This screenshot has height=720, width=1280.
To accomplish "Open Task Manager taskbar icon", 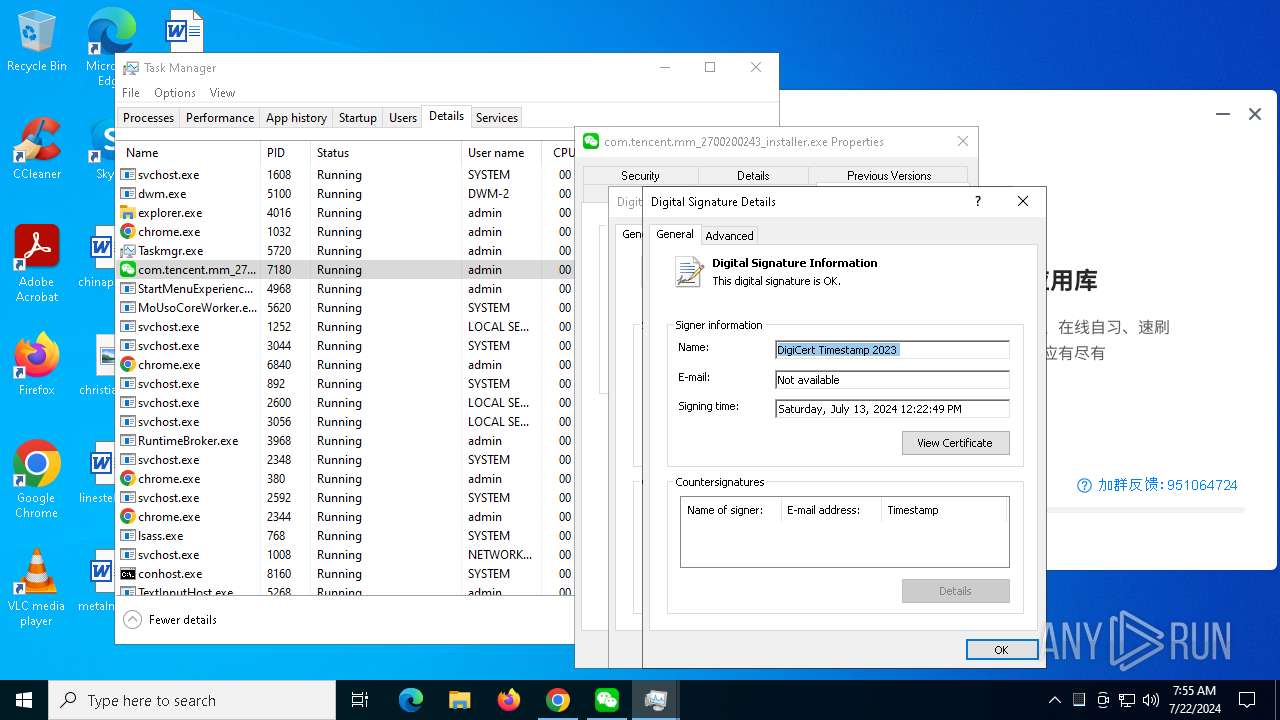I will 656,700.
